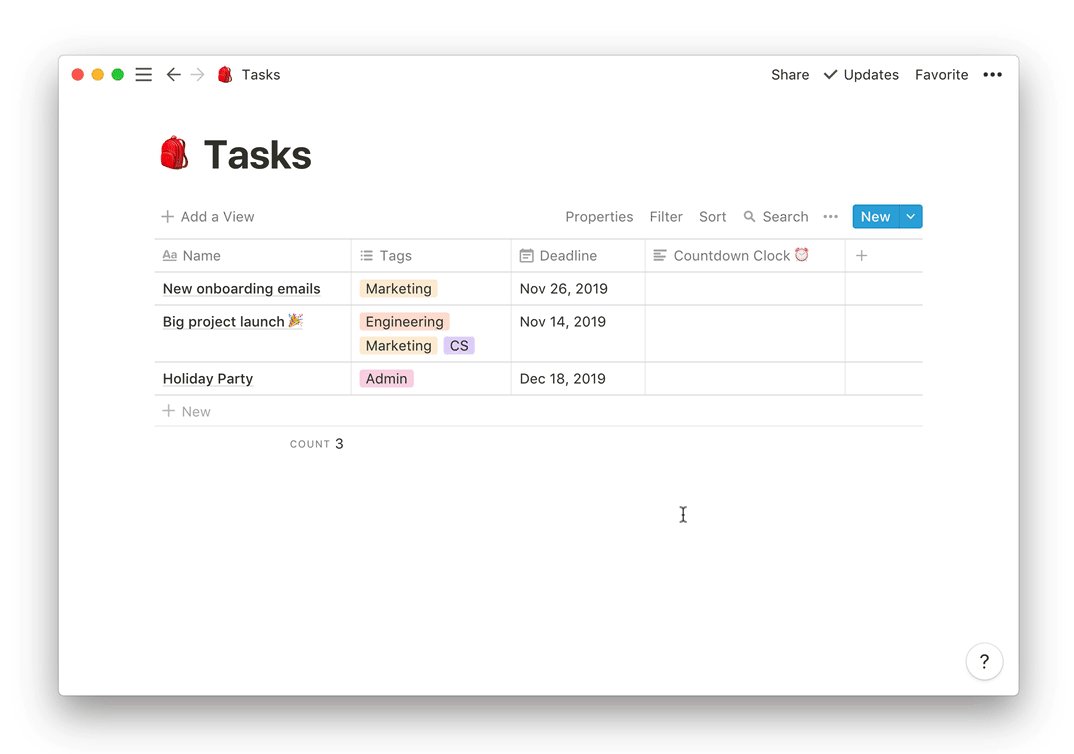Open the New onboarding emails task
Image resolution: width=1074 pixels, height=754 pixels.
(241, 288)
